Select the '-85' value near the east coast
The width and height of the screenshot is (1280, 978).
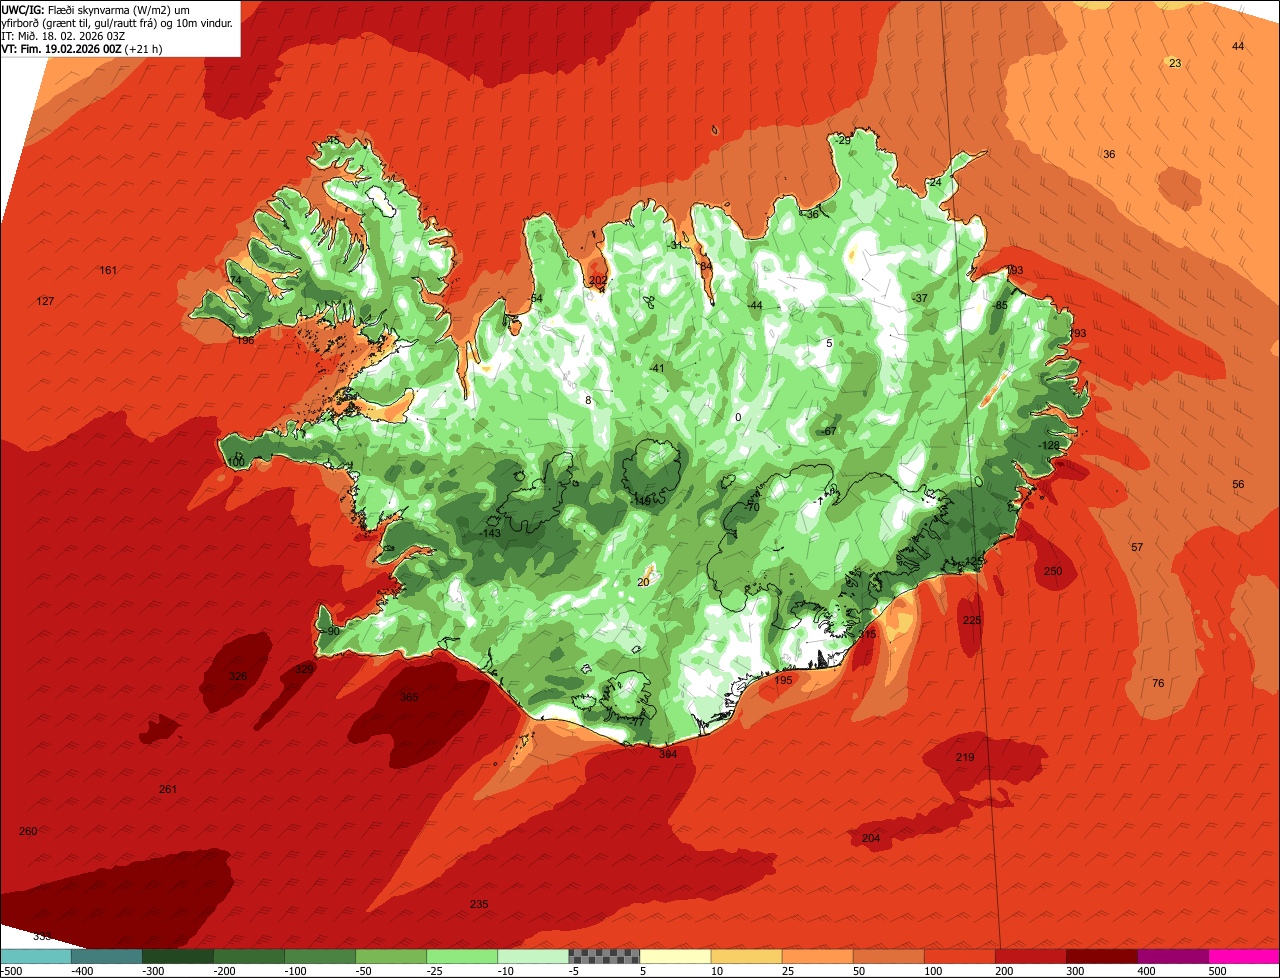click(x=999, y=305)
